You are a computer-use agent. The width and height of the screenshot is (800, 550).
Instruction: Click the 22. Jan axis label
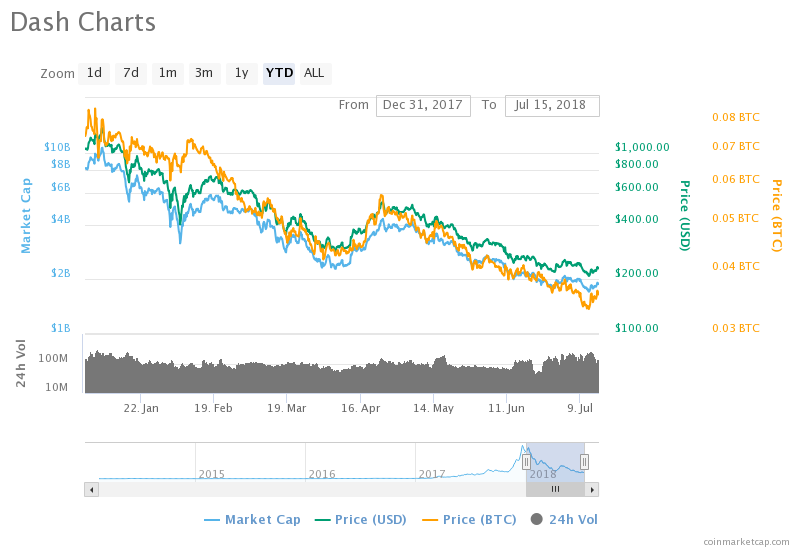point(141,409)
